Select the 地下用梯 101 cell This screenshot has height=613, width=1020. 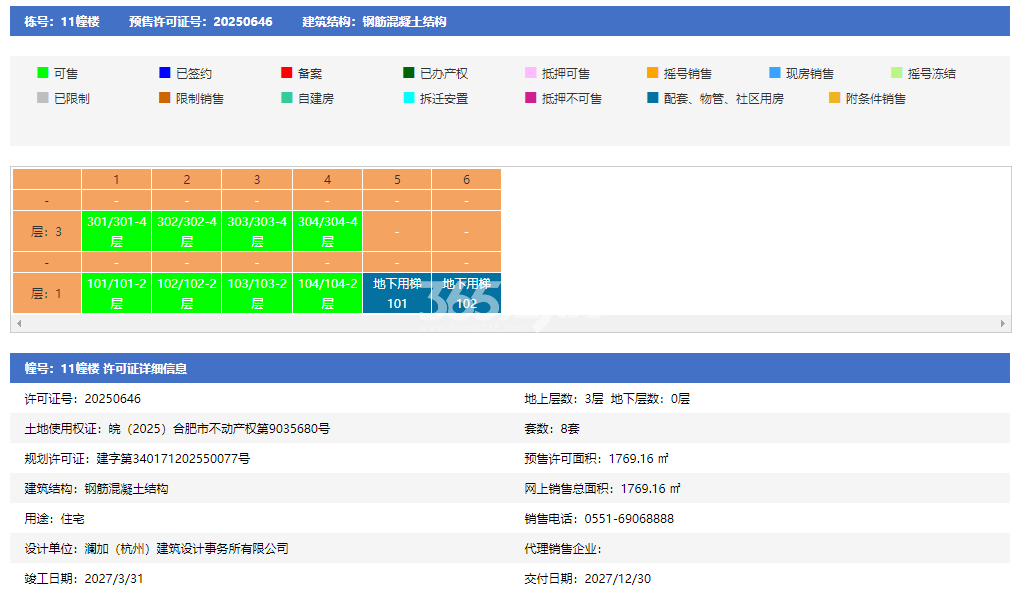point(397,293)
